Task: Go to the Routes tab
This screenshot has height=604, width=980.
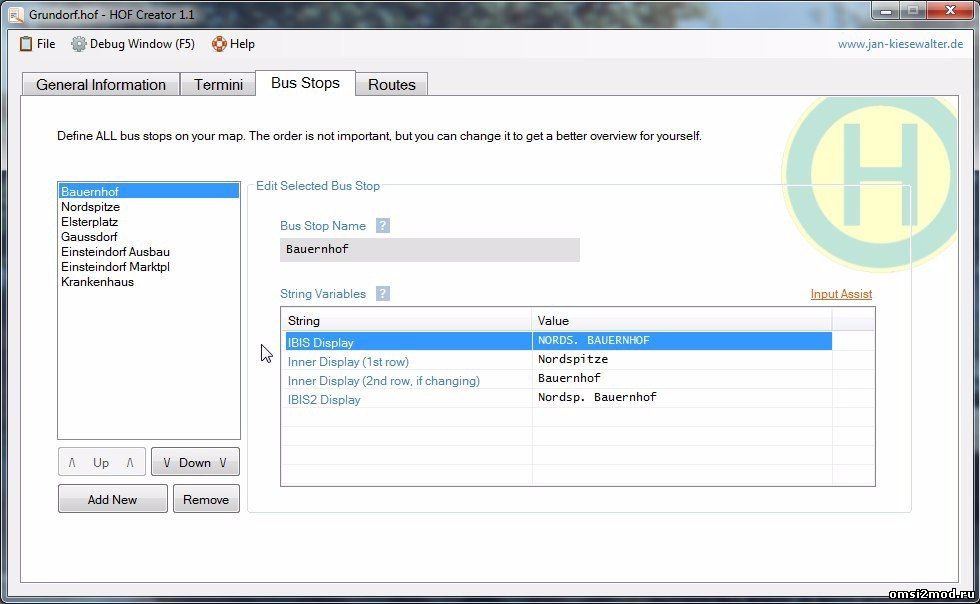Action: coord(391,85)
